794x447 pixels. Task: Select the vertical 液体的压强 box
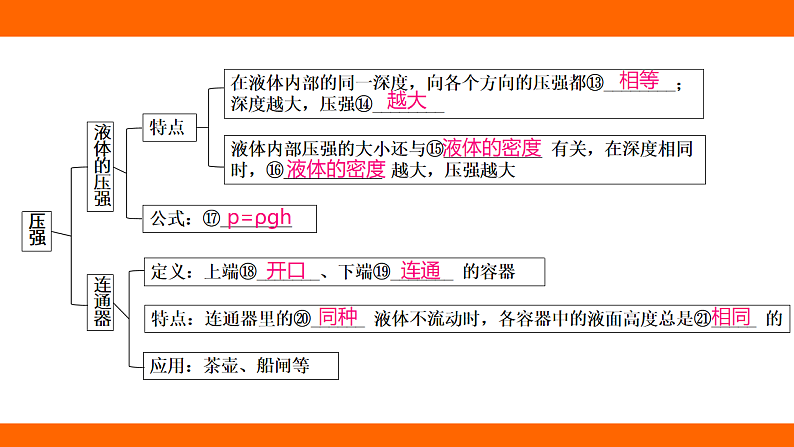coord(102,165)
